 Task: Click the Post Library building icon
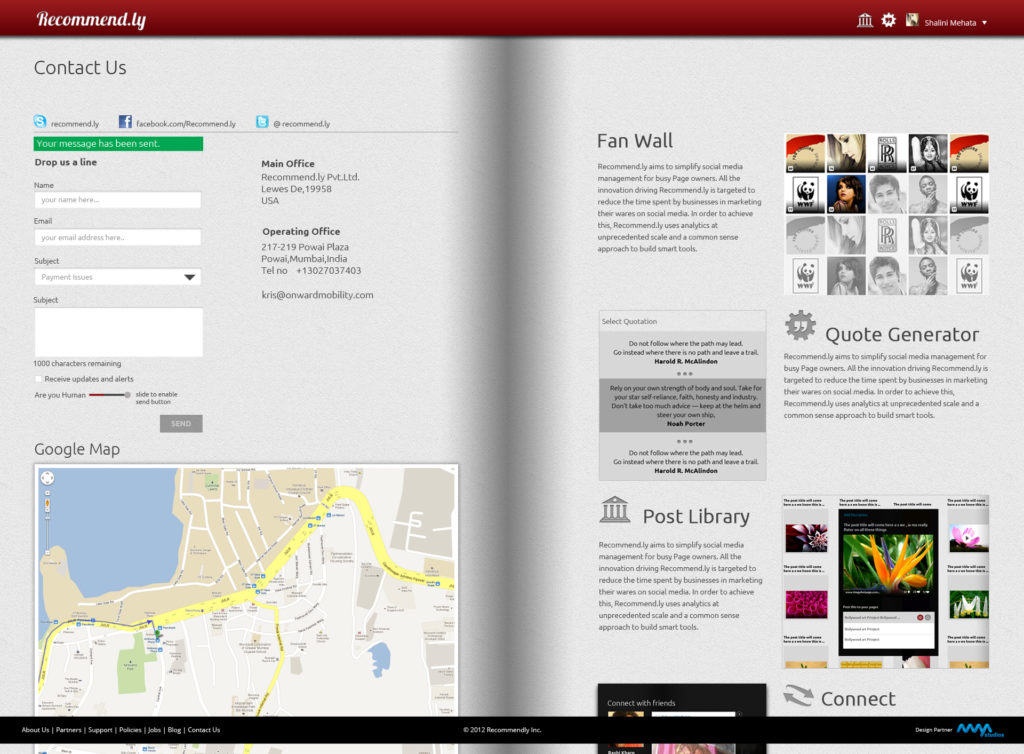pos(615,509)
